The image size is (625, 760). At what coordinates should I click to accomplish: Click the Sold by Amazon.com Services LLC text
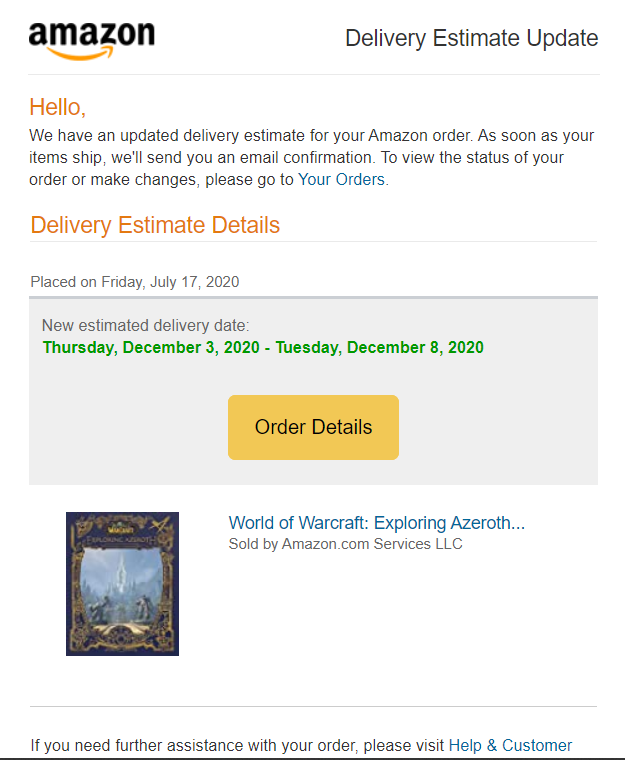[346, 544]
